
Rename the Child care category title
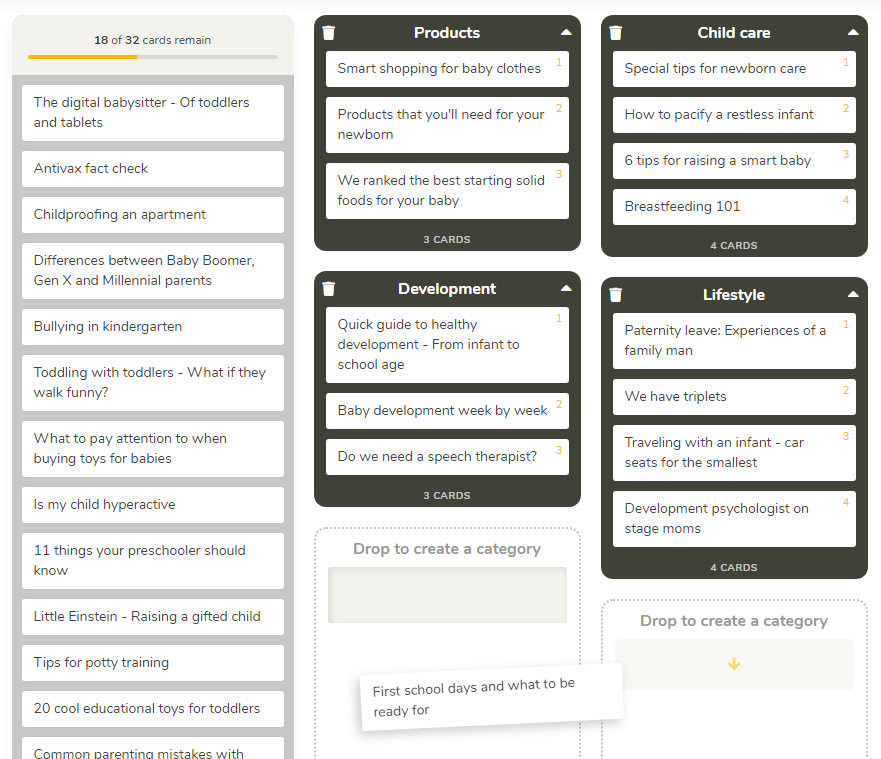click(734, 33)
